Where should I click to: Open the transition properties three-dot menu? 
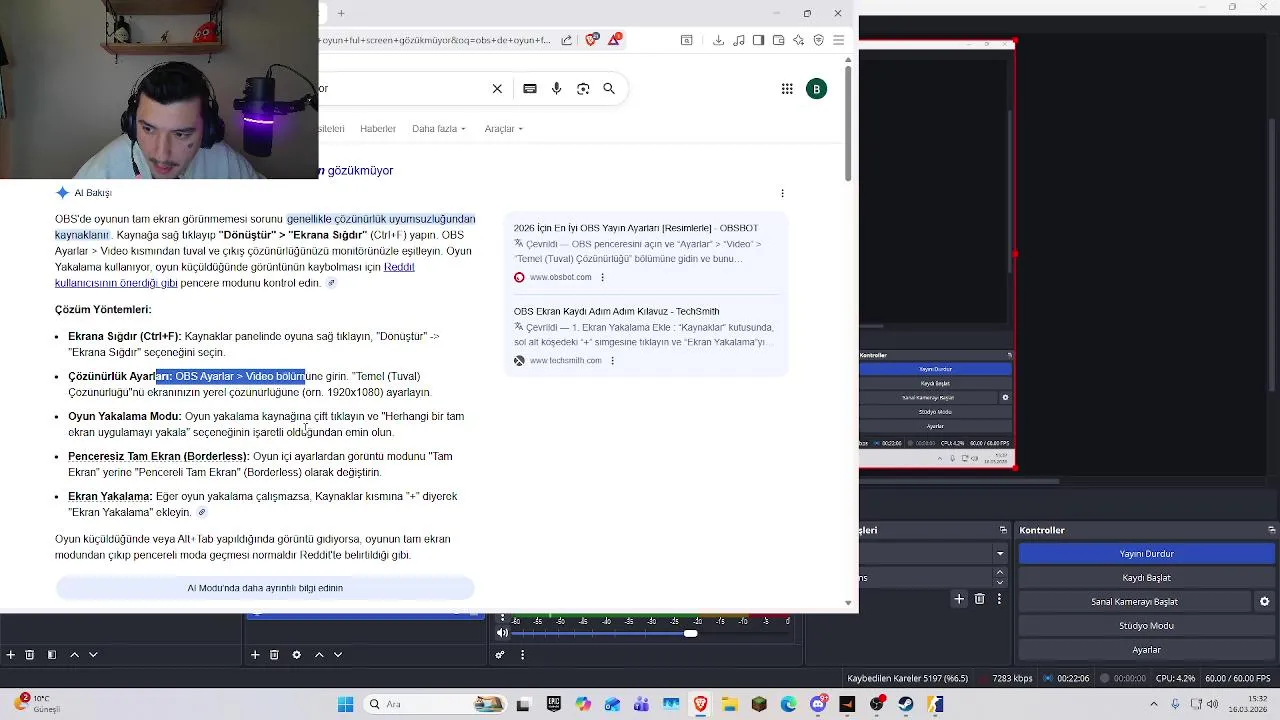coord(999,598)
